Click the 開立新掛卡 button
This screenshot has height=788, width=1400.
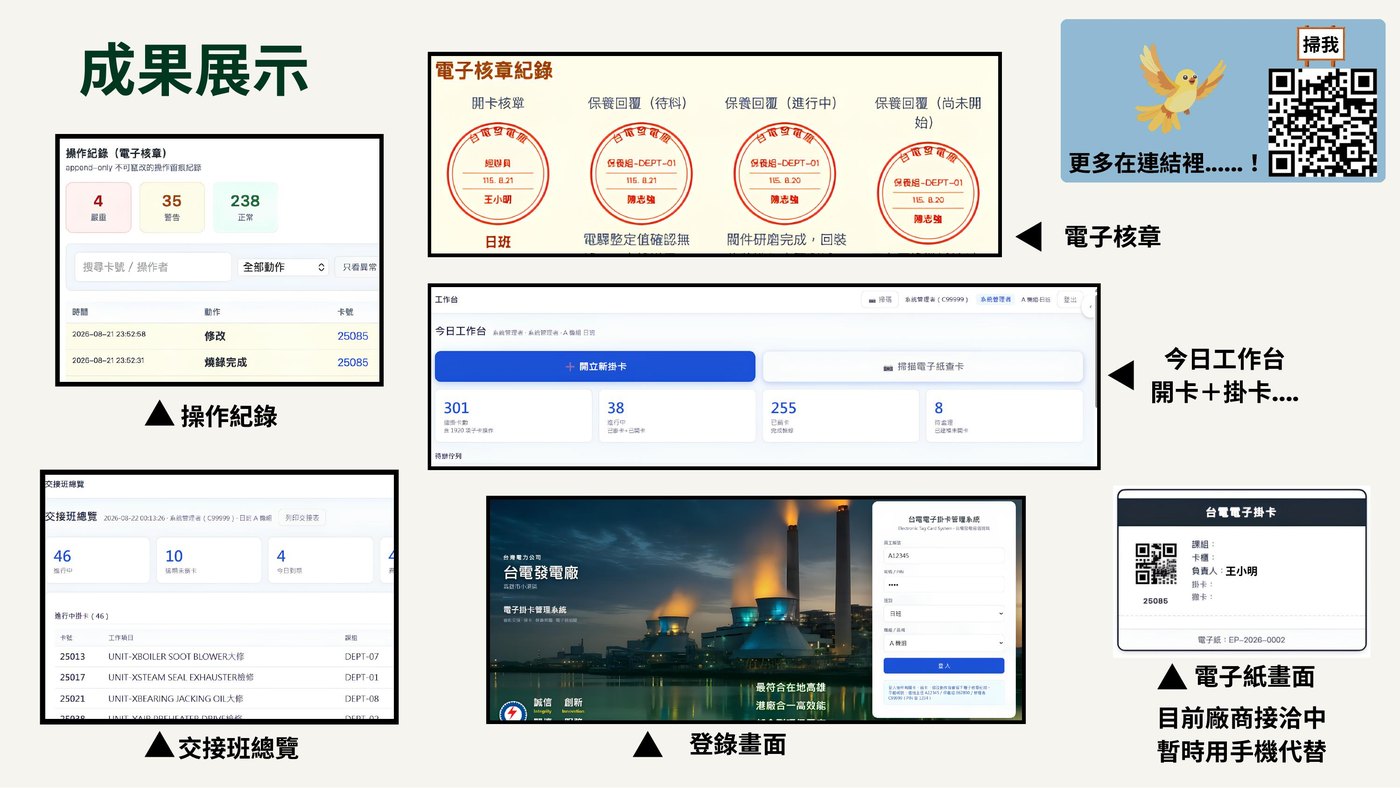[x=595, y=366]
